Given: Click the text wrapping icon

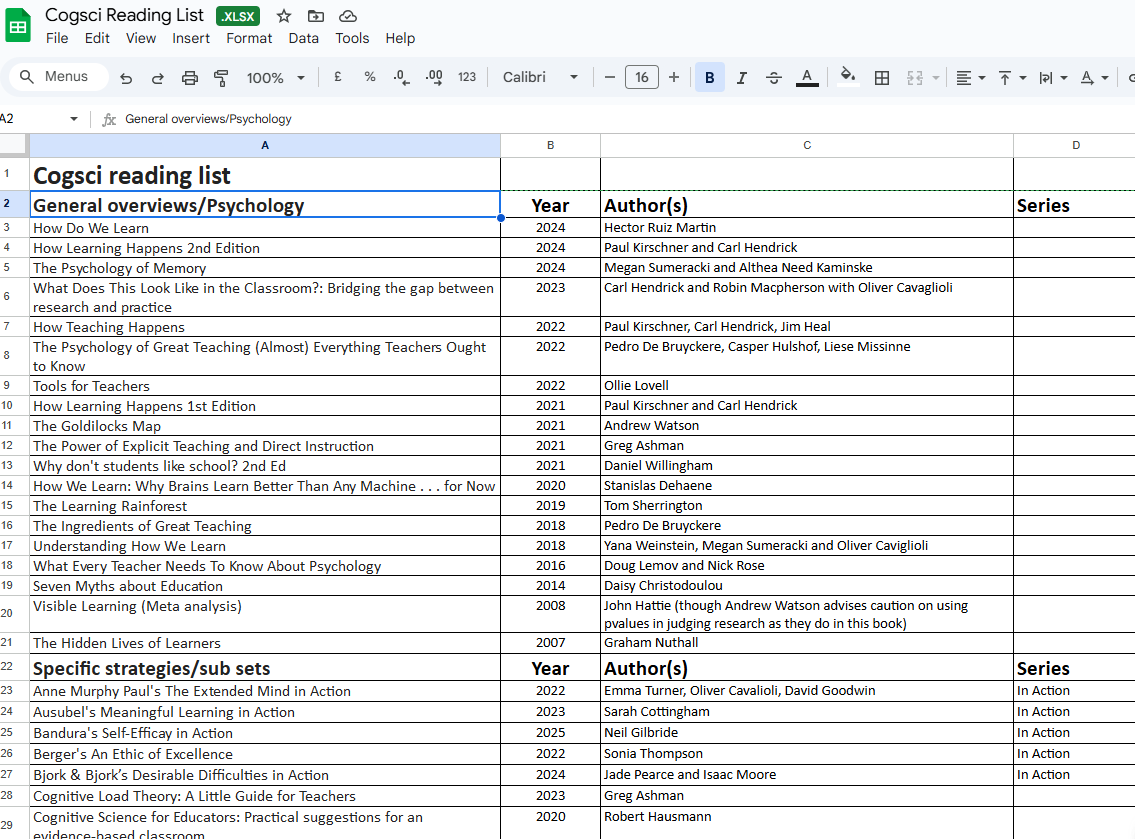Looking at the screenshot, I should pyautogui.click(x=1046, y=77).
